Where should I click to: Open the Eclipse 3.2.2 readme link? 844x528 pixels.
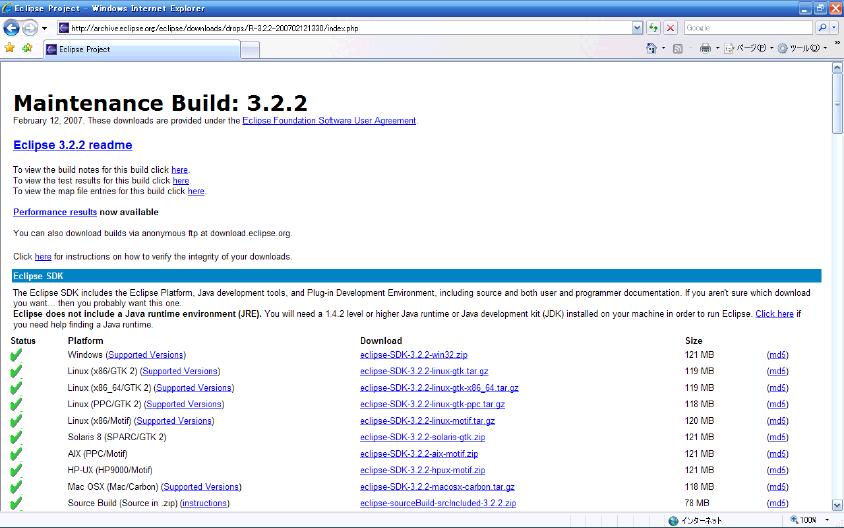pyautogui.click(x=73, y=145)
